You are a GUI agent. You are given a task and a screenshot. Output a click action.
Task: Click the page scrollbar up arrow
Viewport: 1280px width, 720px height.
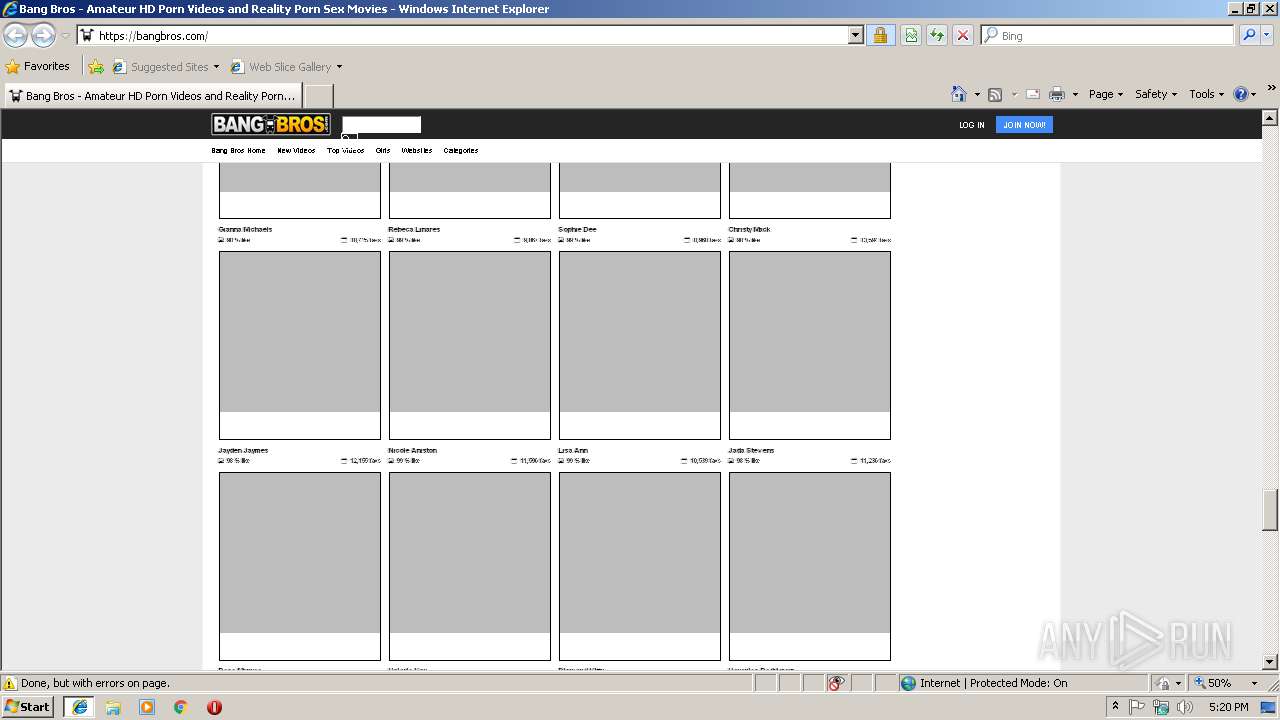tap(1270, 117)
